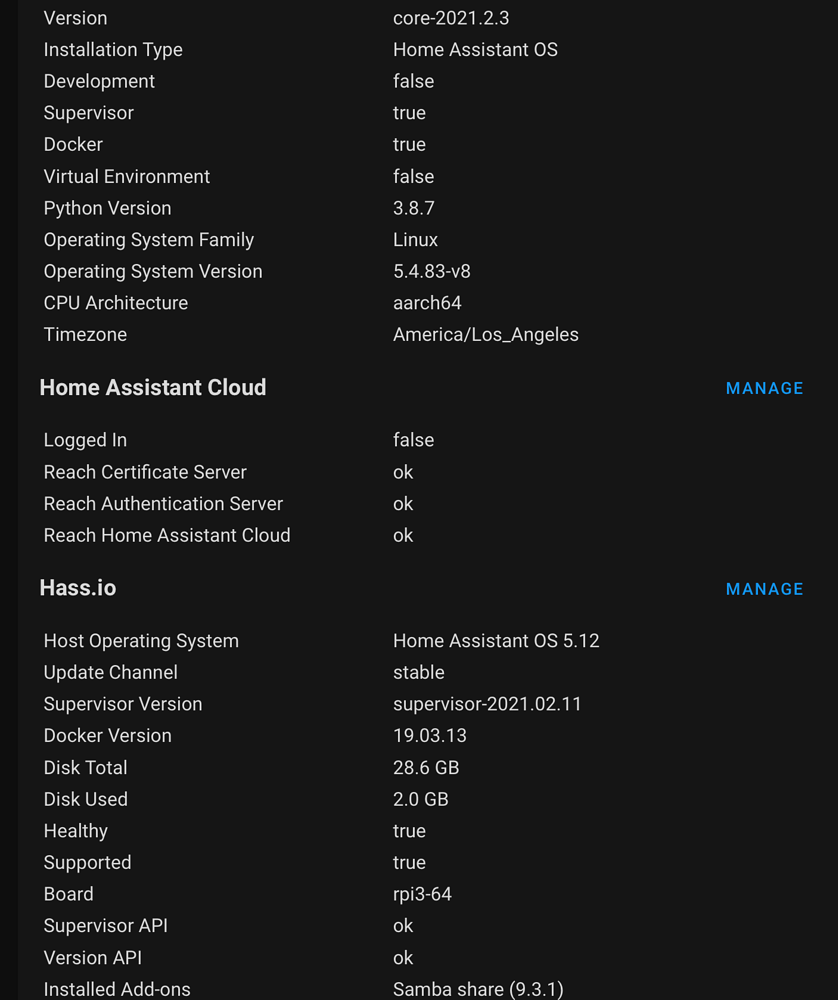Click the Host Operating System value
This screenshot has width=838, height=1000.
496,640
